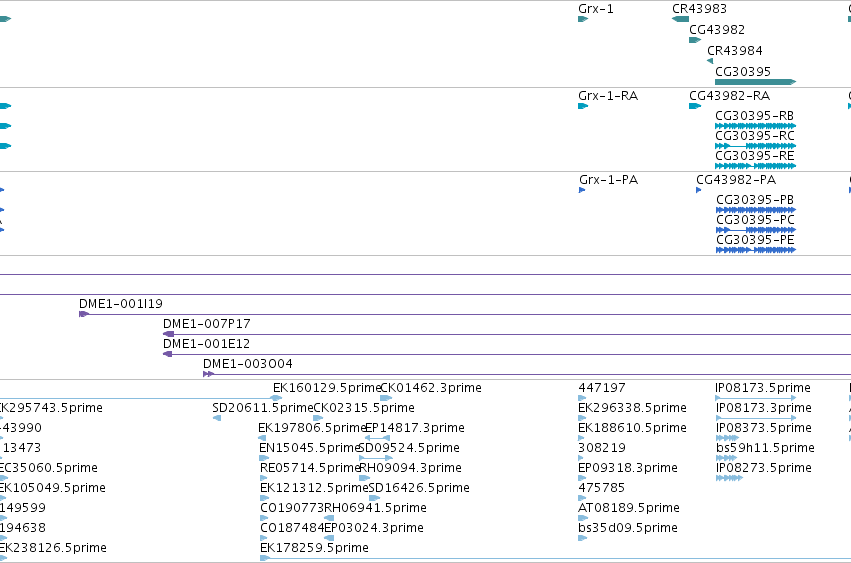Image resolution: width=851 pixels, height=563 pixels.
Task: Open the CG43982-RA transcript label
Action: 729,96
